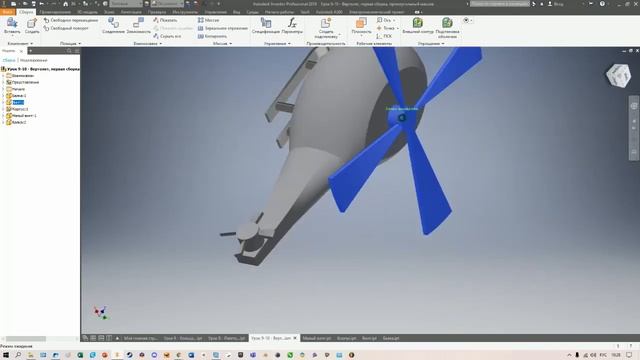Select Зеркальное отражение (Mirror) tool
640x360 pixels.
coord(223,28)
